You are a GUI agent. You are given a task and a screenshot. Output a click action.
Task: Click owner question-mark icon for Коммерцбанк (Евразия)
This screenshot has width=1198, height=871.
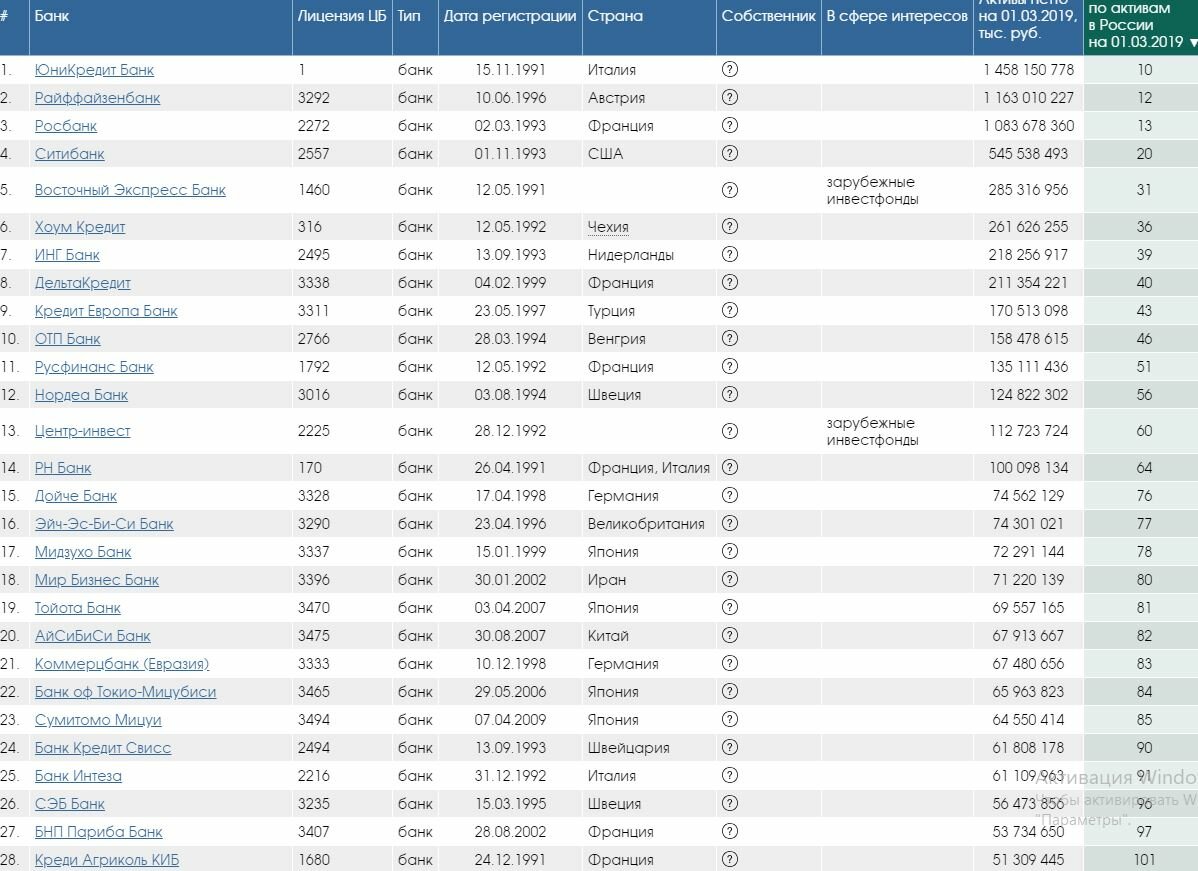click(730, 663)
